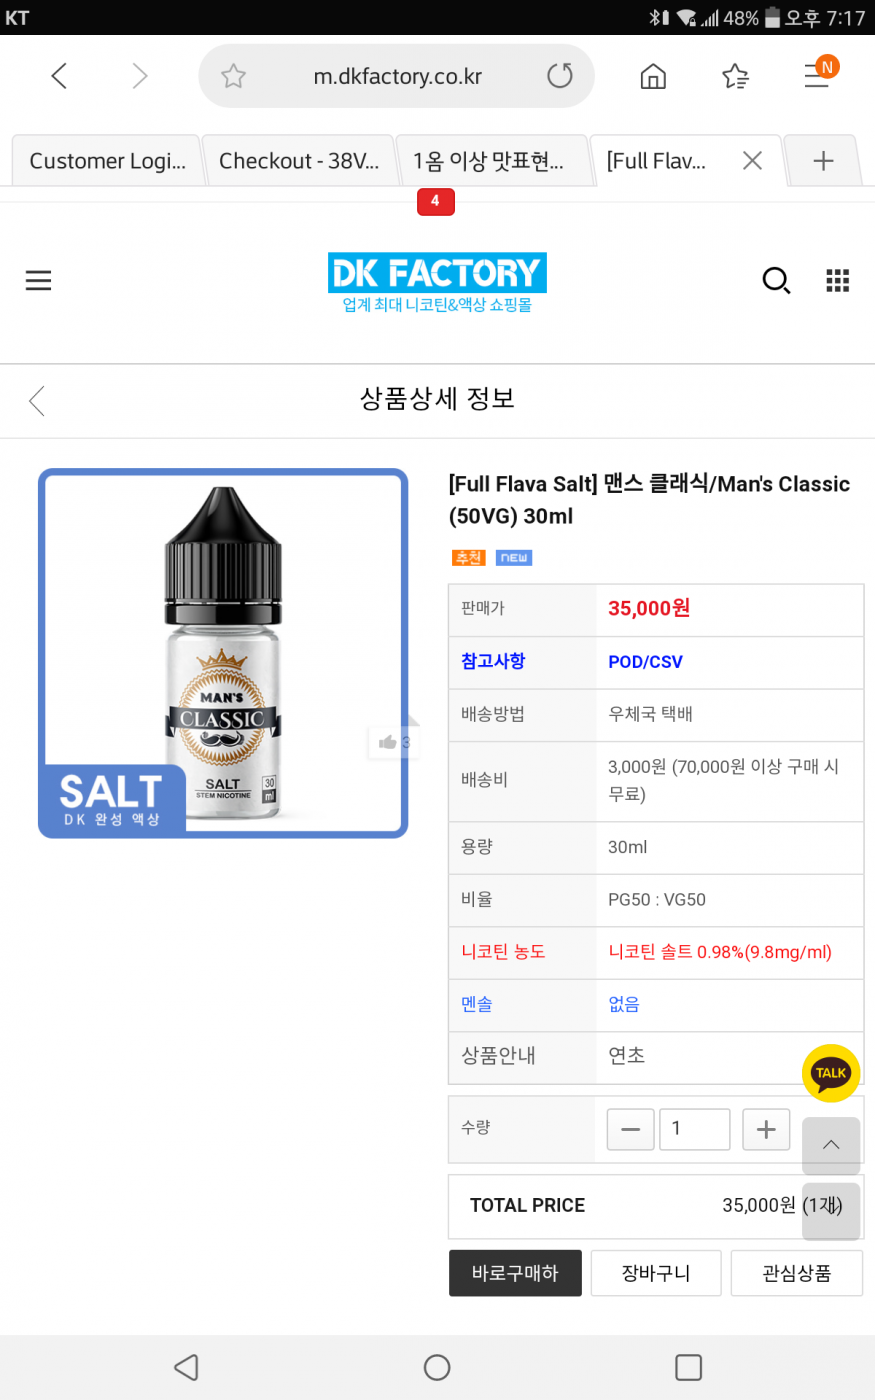Focus the quantity input field
Screen dimensions: 875x1400
point(695,1130)
